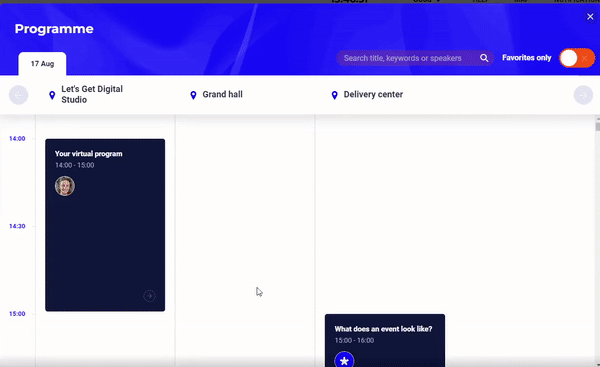
Task: Click the search magnifier icon
Action: pos(484,58)
